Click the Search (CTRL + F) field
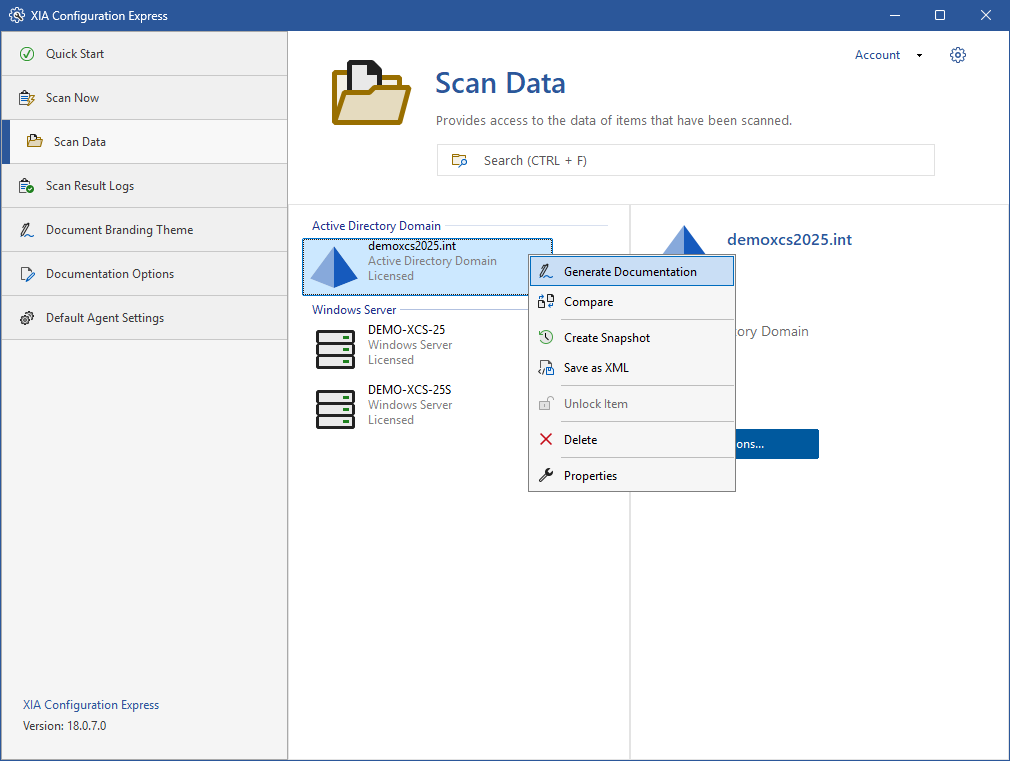Image resolution: width=1010 pixels, height=761 pixels. [x=685, y=160]
